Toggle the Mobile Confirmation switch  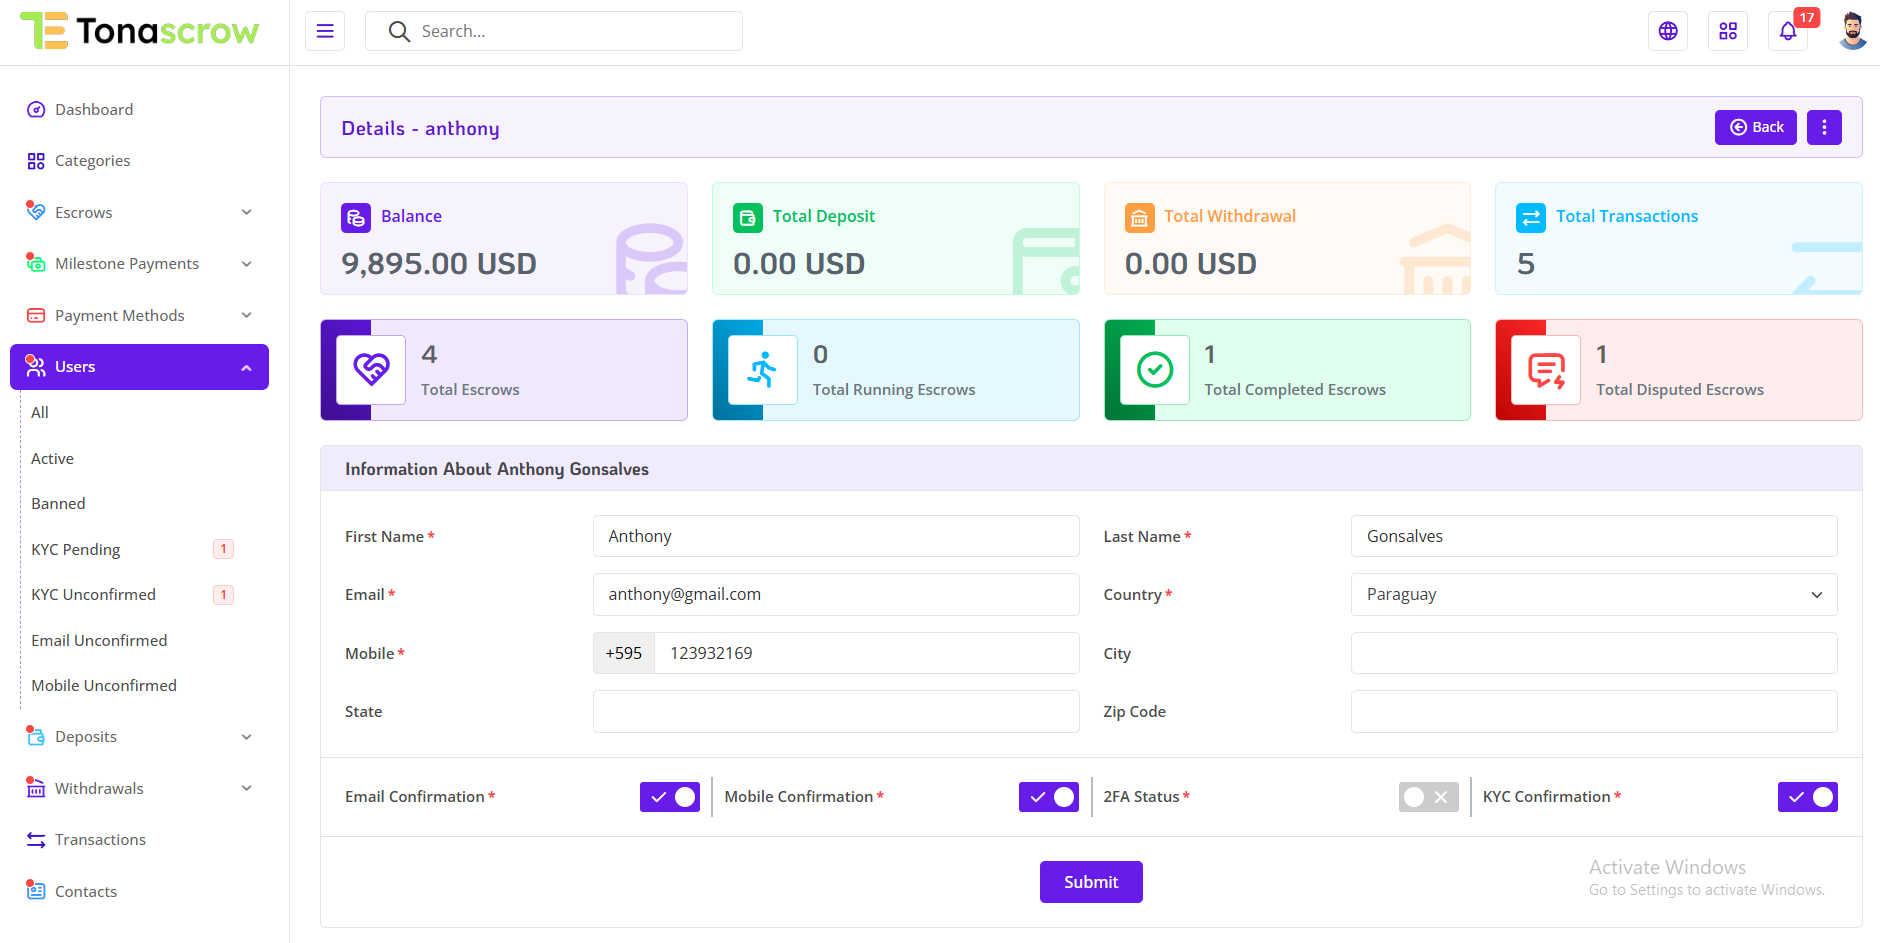click(x=1048, y=797)
